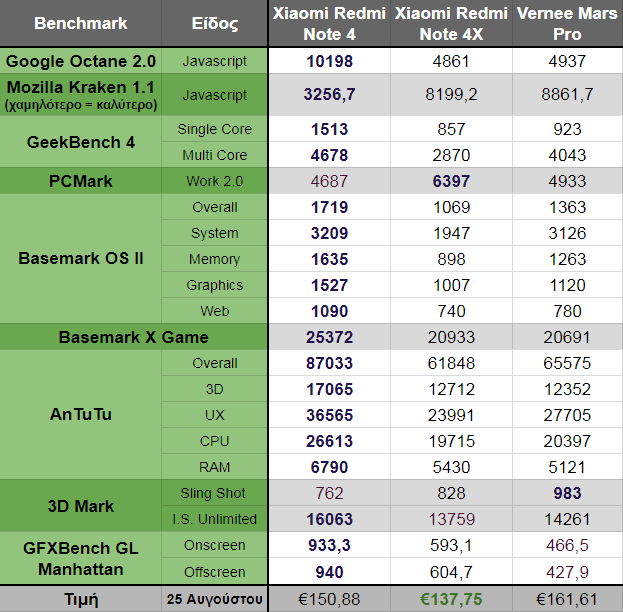Click the Basemark OS II System cell
Image resolution: width=623 pixels, height=612 pixels.
click(215, 233)
